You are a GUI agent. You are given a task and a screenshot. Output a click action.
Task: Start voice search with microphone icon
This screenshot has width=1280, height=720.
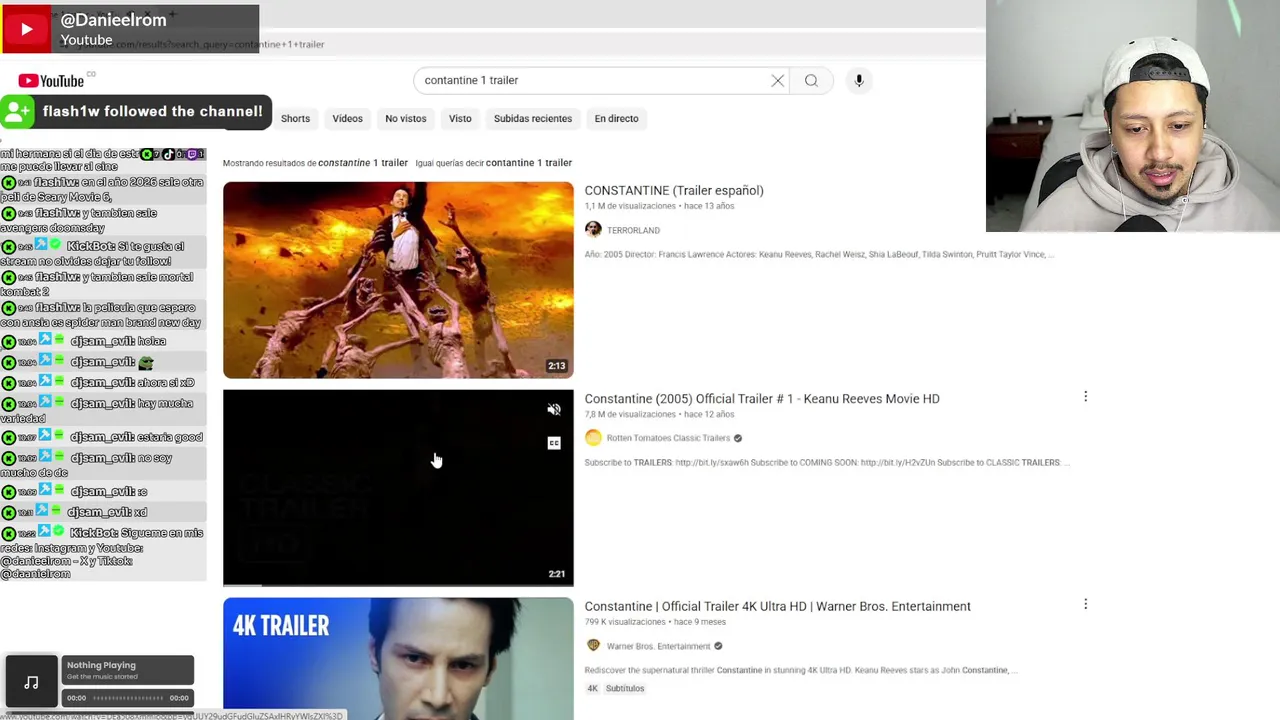pyautogui.click(x=859, y=80)
